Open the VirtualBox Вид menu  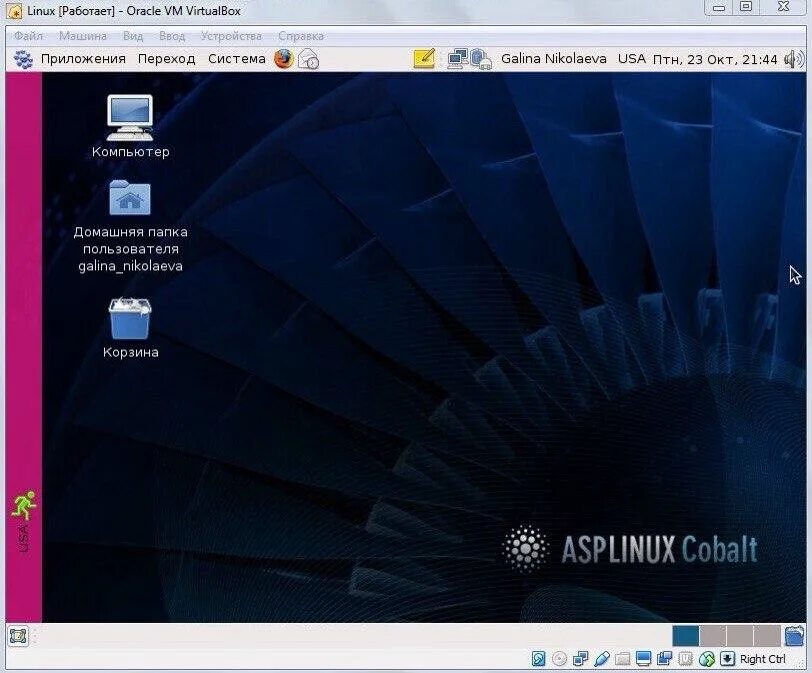coord(133,36)
